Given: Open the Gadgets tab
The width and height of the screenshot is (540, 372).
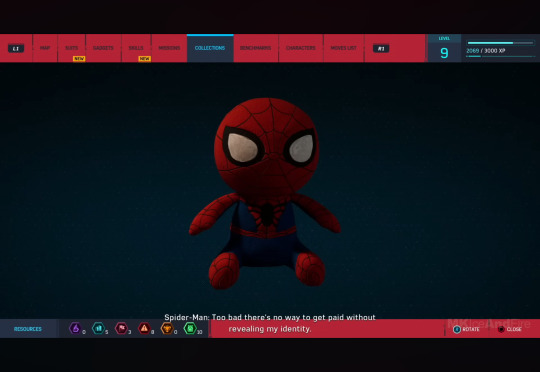Looking at the screenshot, I should point(103,48).
